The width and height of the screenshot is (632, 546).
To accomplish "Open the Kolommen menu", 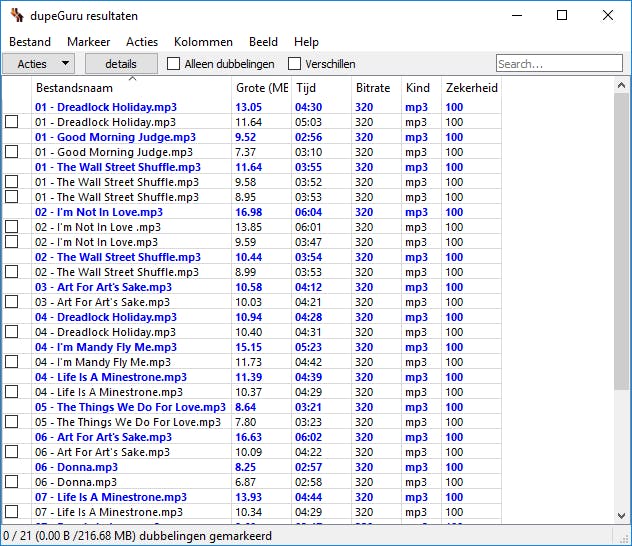I will click(203, 42).
